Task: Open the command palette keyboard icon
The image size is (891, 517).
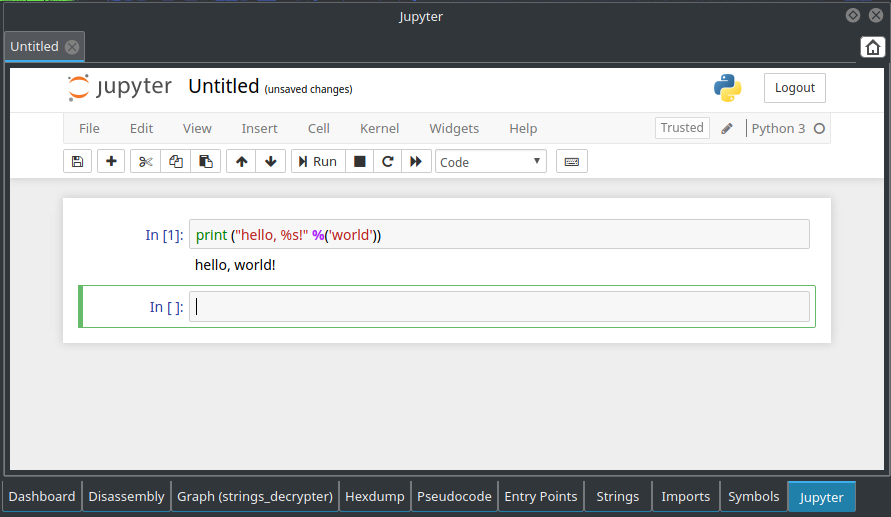Action: point(572,161)
